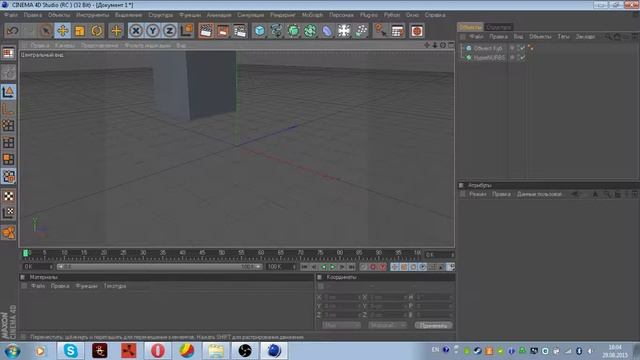Click the timeline range scroll bar
The width and height of the screenshot is (640, 360).
tap(159, 267)
